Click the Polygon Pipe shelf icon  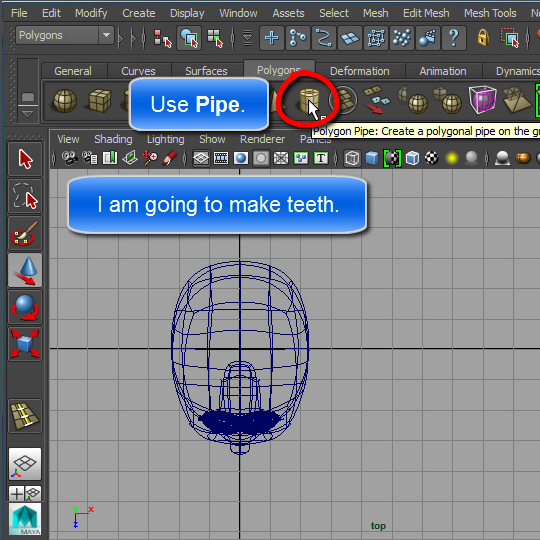[x=309, y=101]
